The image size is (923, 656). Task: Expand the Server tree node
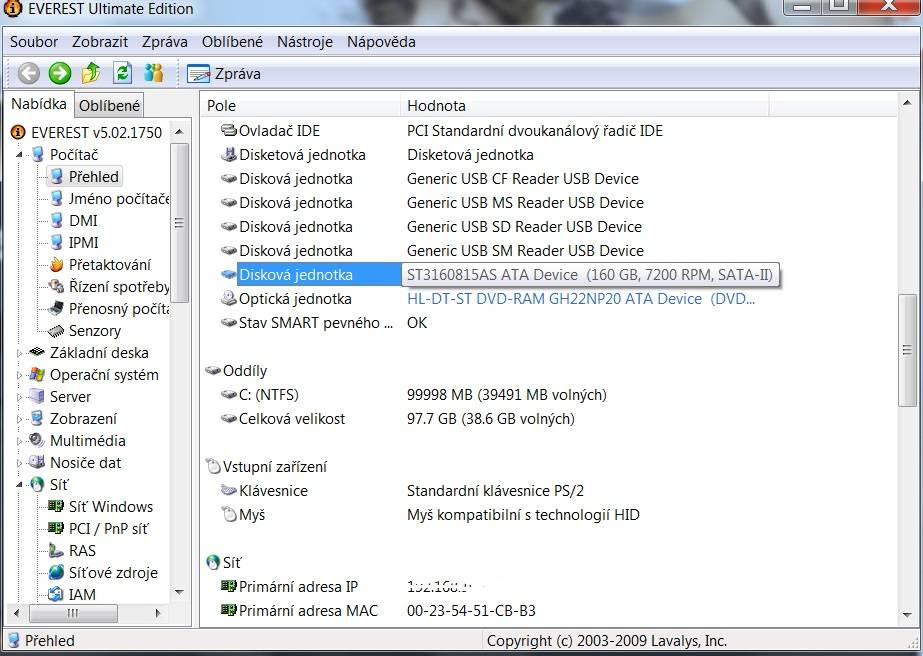19,397
